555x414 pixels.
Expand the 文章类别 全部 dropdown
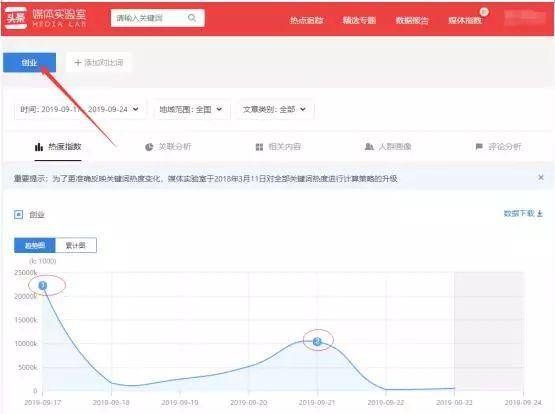tap(274, 109)
